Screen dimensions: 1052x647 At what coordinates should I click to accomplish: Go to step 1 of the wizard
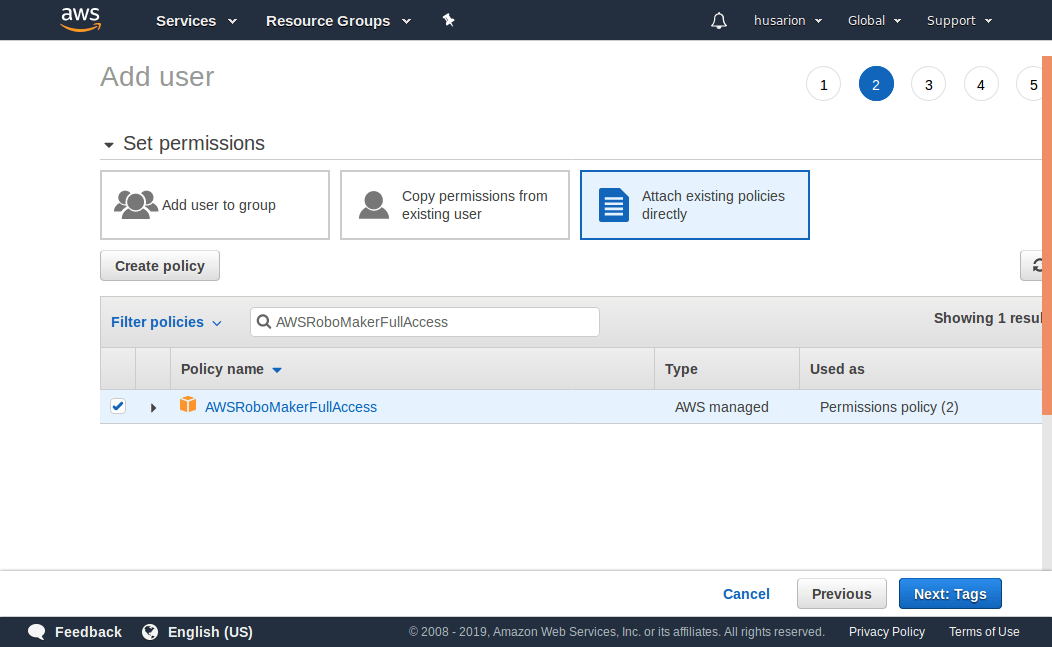click(823, 84)
